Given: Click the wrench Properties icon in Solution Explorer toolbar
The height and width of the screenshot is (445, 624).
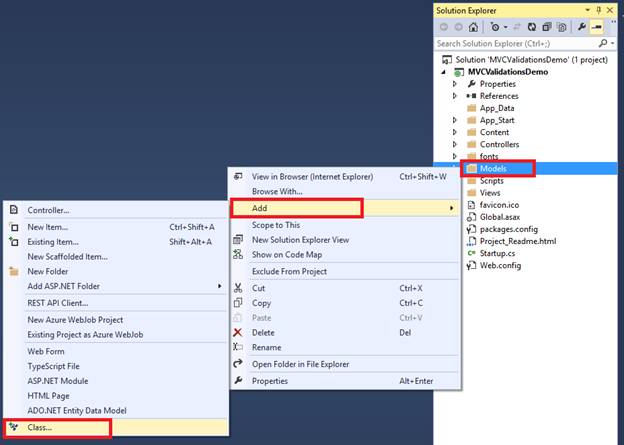Looking at the screenshot, I should (x=581, y=27).
